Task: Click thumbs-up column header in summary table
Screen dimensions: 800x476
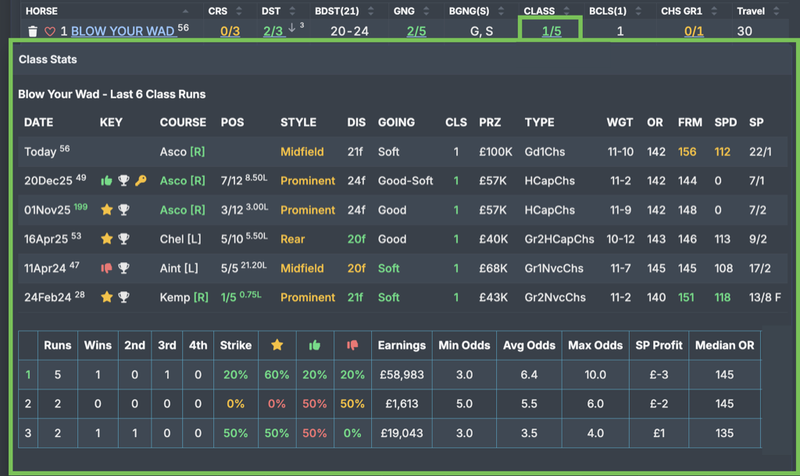Action: (313, 346)
